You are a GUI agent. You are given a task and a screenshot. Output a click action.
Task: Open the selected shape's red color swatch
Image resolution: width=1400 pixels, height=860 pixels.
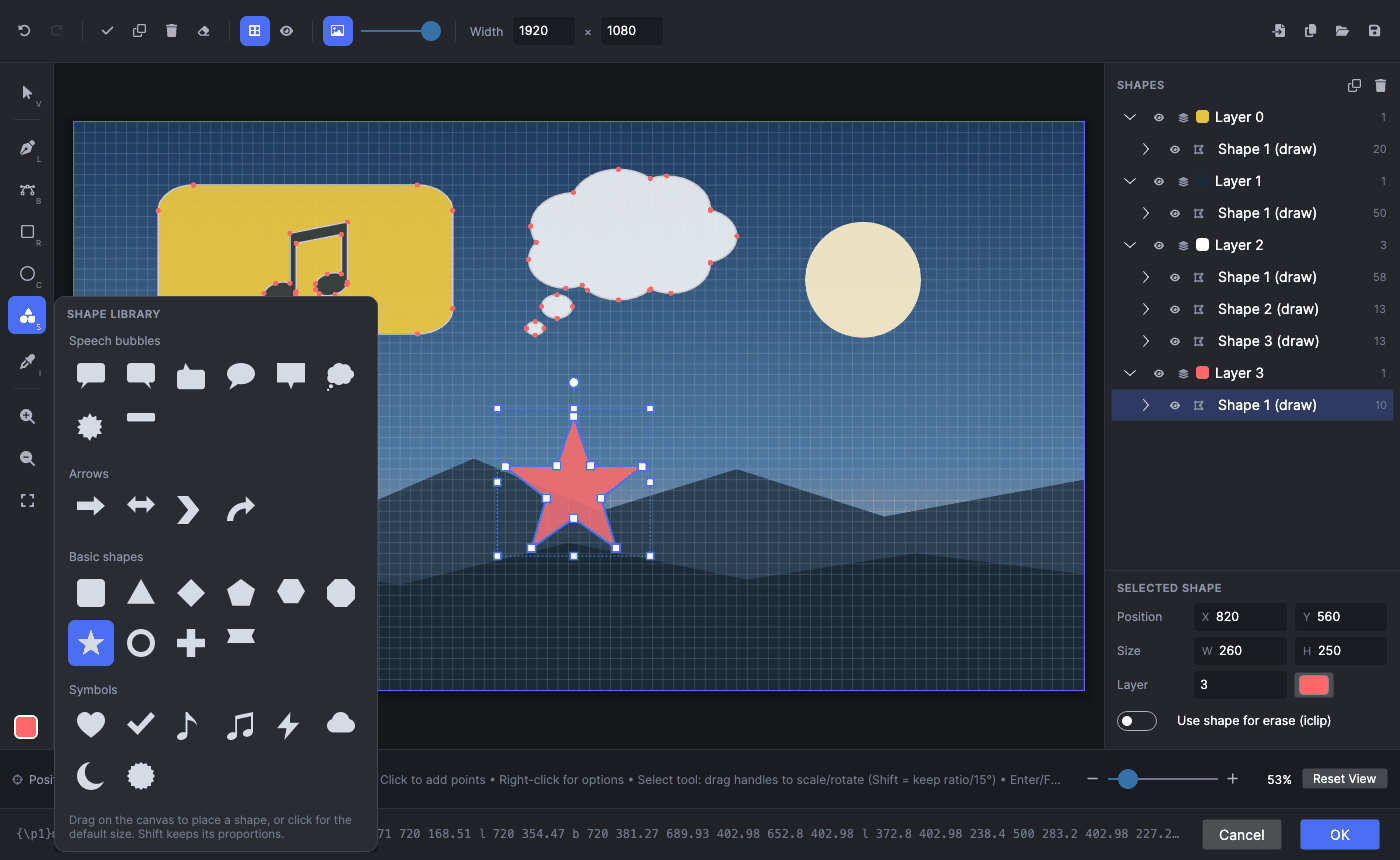click(1314, 685)
